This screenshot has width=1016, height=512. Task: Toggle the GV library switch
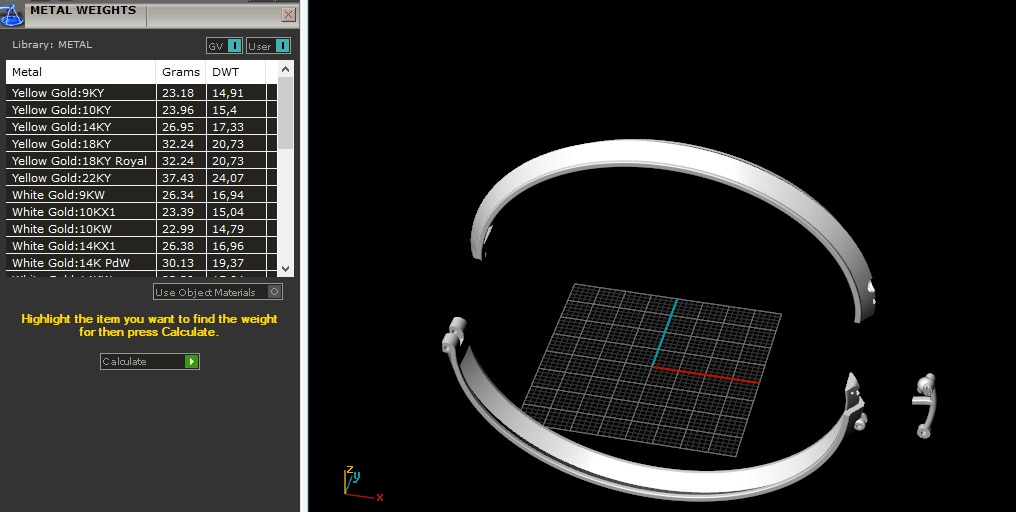point(224,46)
